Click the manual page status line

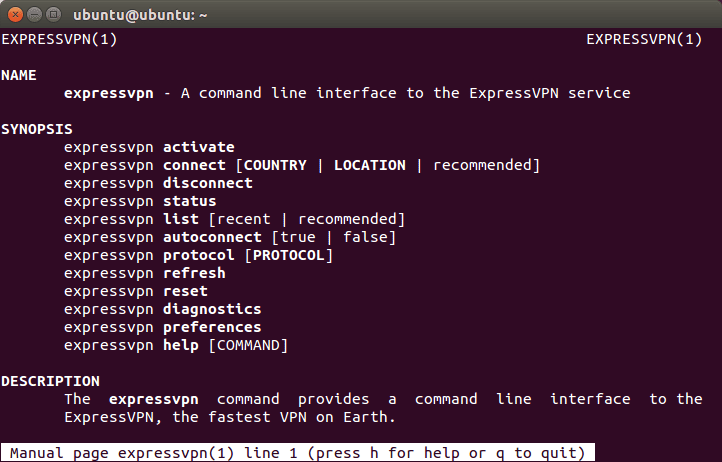pyautogui.click(x=297, y=453)
